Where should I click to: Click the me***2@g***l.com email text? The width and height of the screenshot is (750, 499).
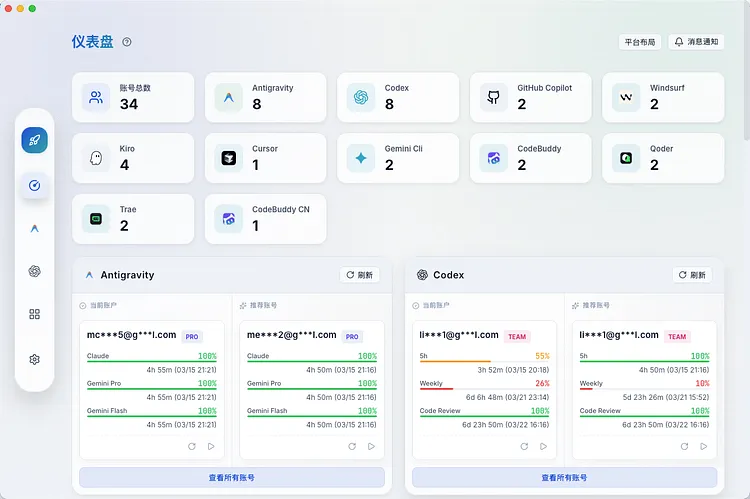(x=292, y=335)
